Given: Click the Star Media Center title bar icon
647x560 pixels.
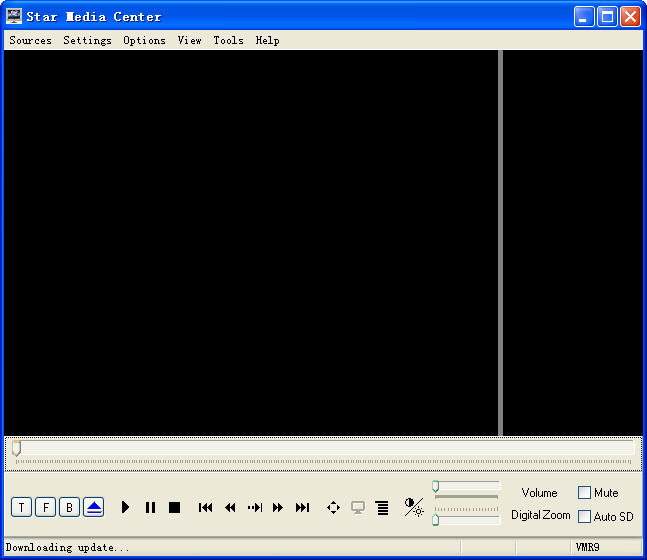Looking at the screenshot, I should point(14,17).
